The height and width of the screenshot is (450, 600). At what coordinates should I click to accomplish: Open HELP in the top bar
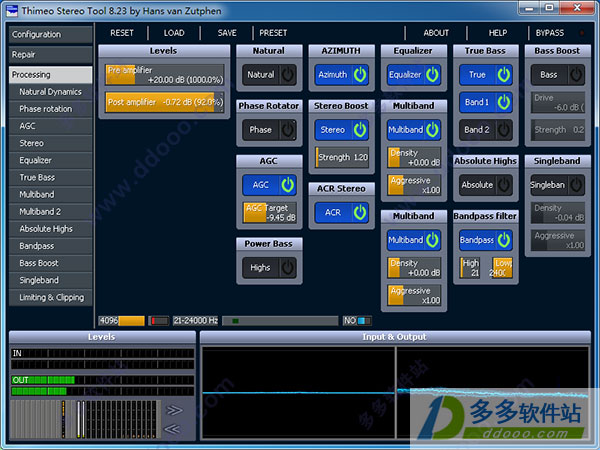[x=497, y=33]
